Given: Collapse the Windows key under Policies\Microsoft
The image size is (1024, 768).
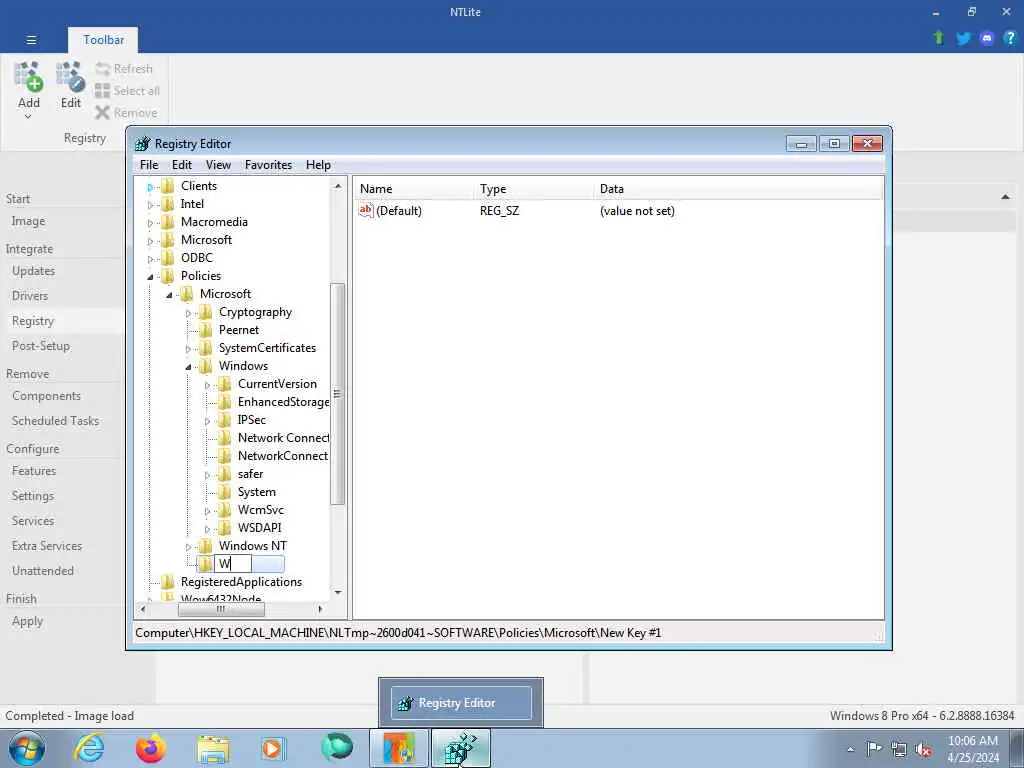Looking at the screenshot, I should tap(188, 367).
